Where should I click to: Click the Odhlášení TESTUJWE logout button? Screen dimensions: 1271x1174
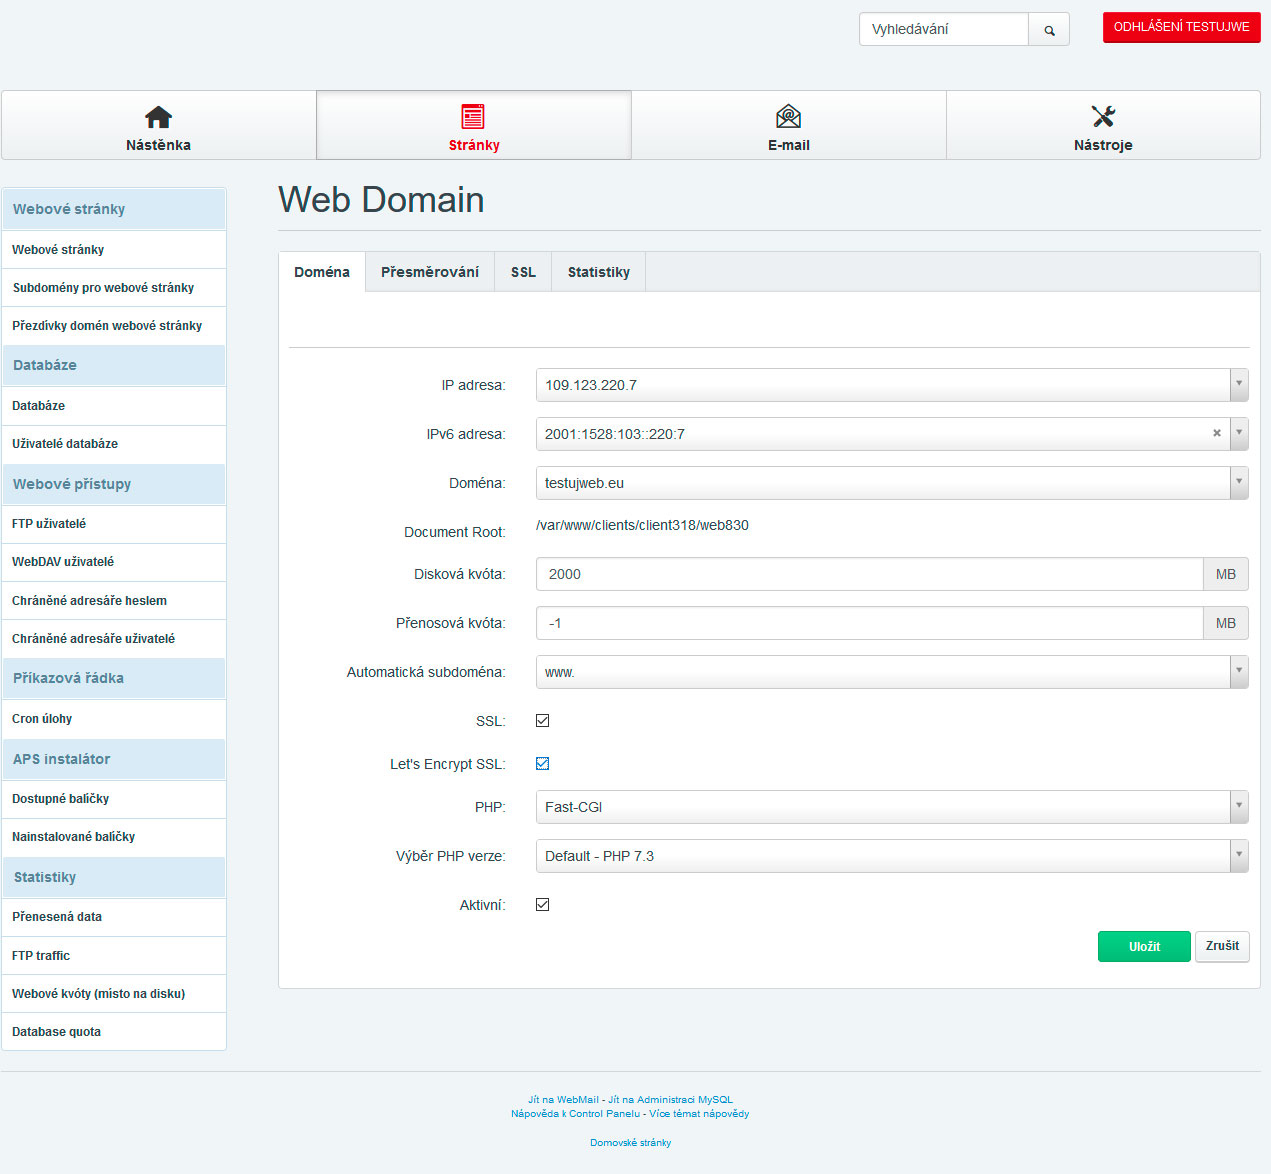click(1181, 27)
